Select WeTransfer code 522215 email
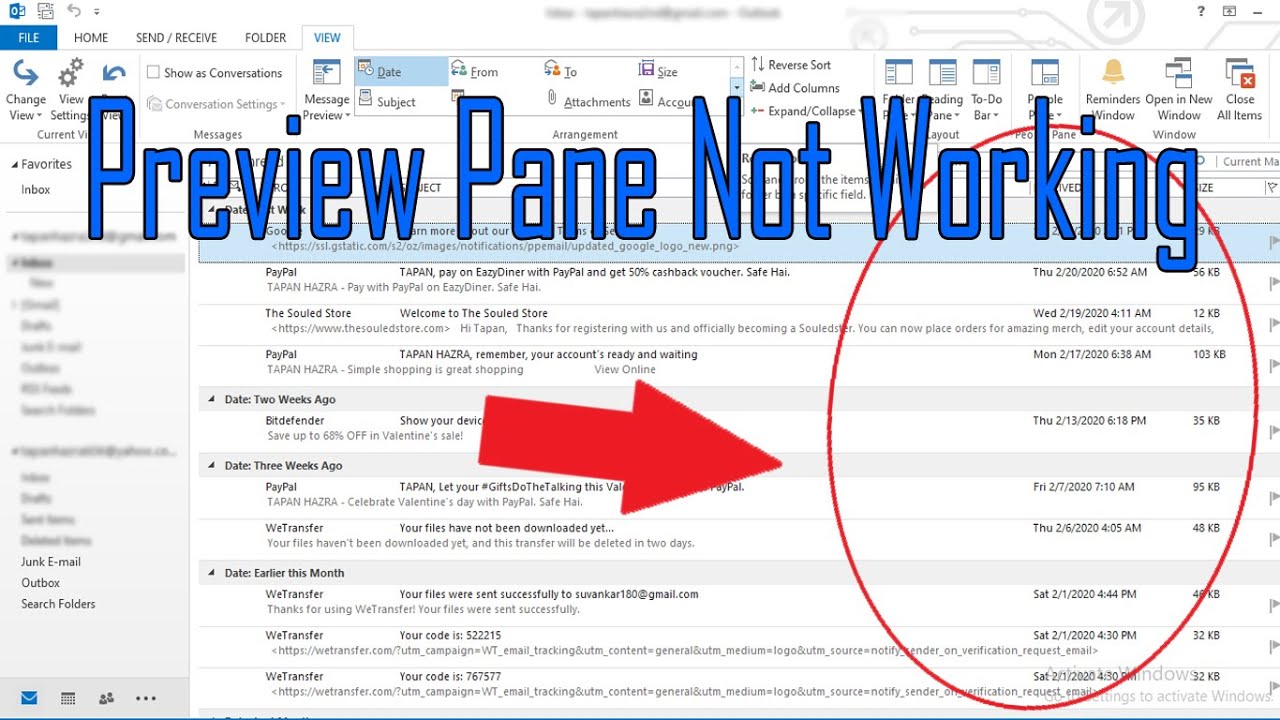Image resolution: width=1280 pixels, height=720 pixels. [x=729, y=642]
